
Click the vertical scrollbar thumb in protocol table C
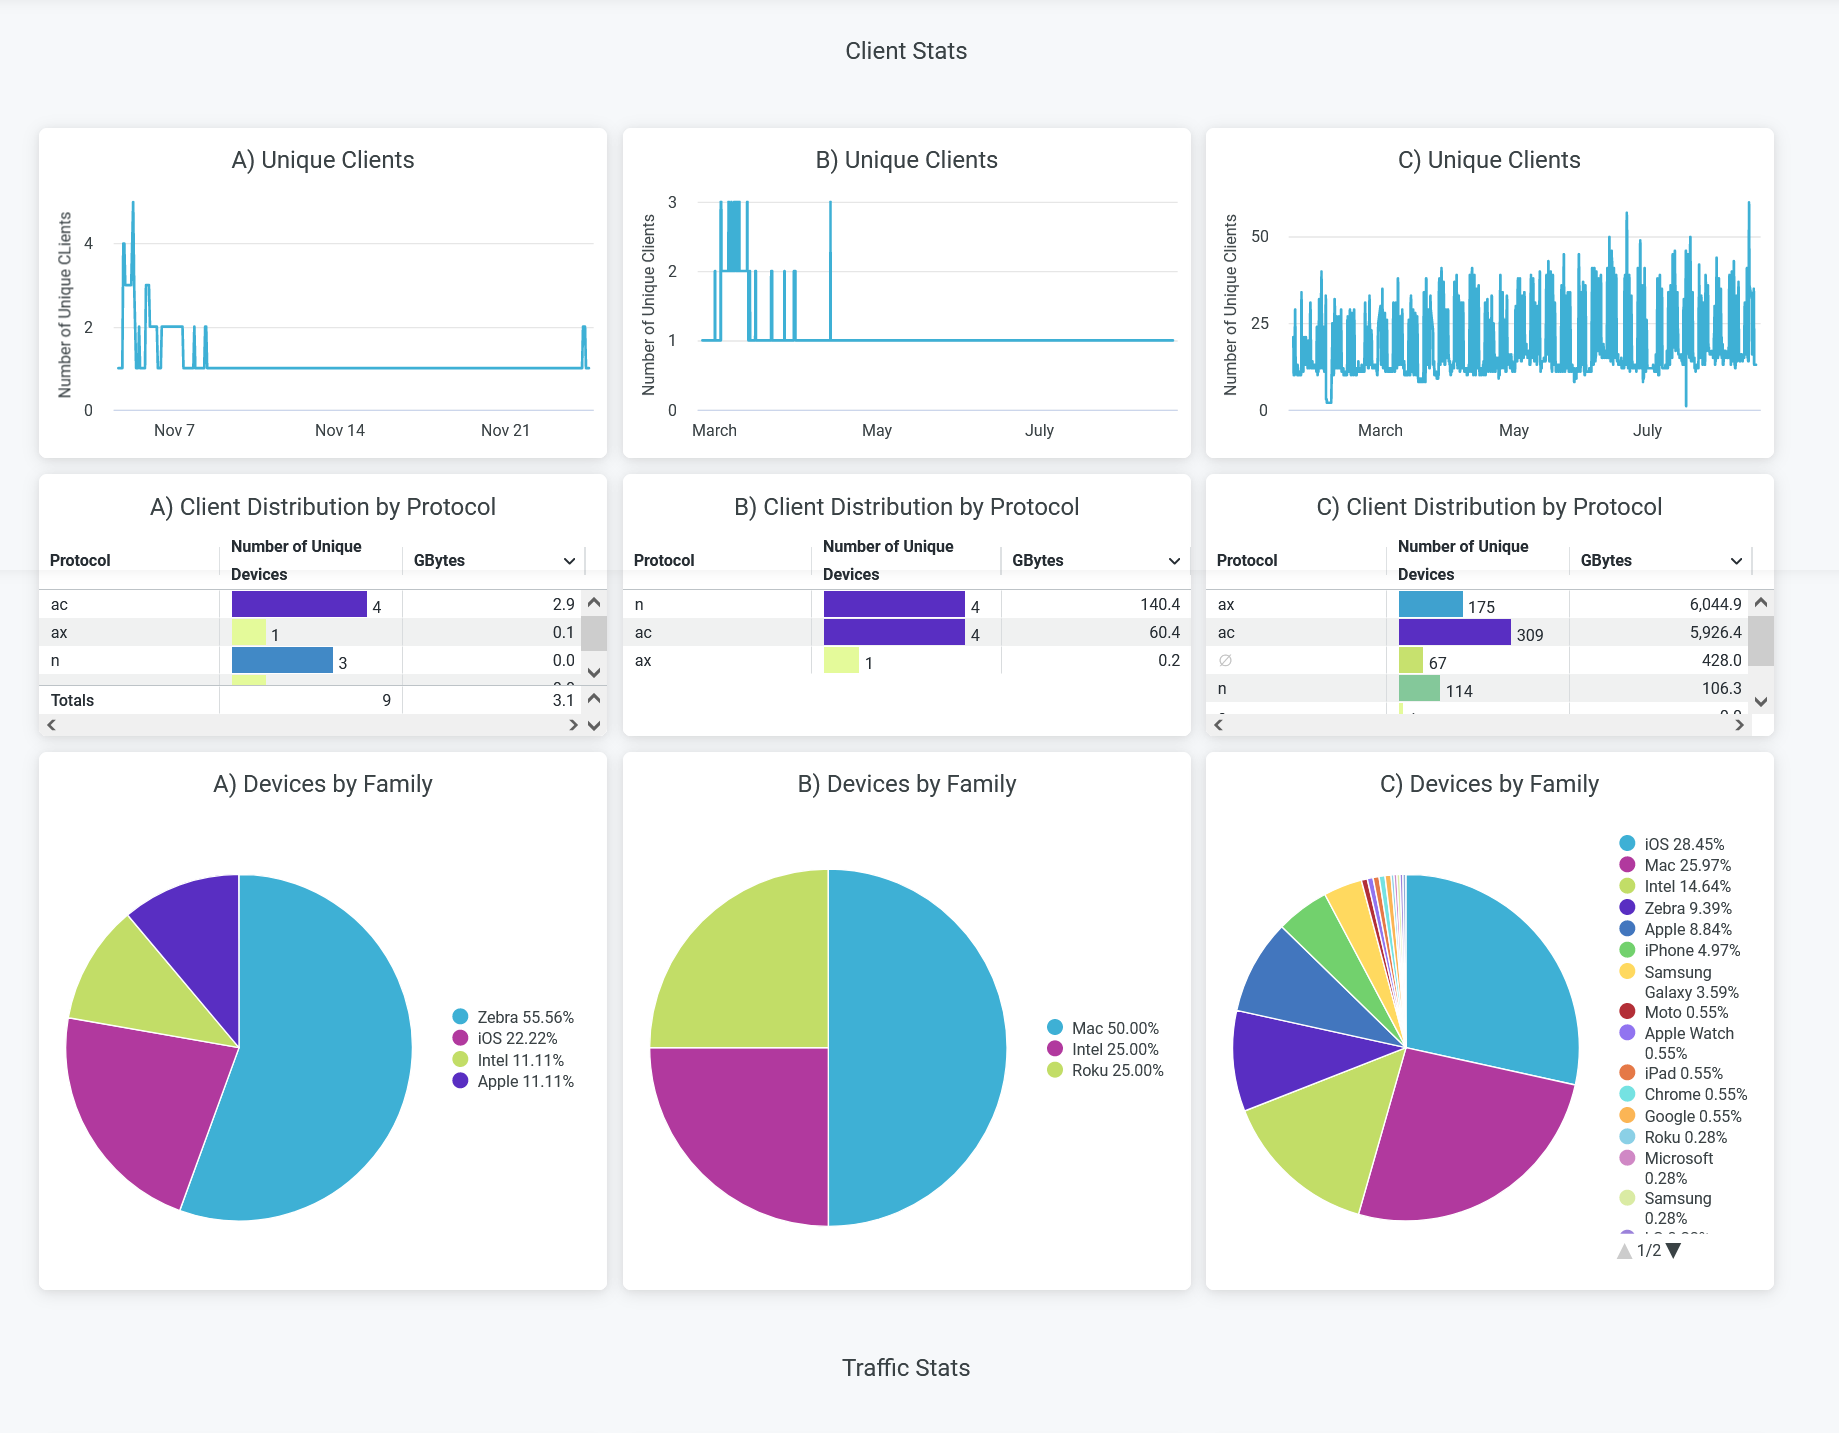click(x=1761, y=641)
